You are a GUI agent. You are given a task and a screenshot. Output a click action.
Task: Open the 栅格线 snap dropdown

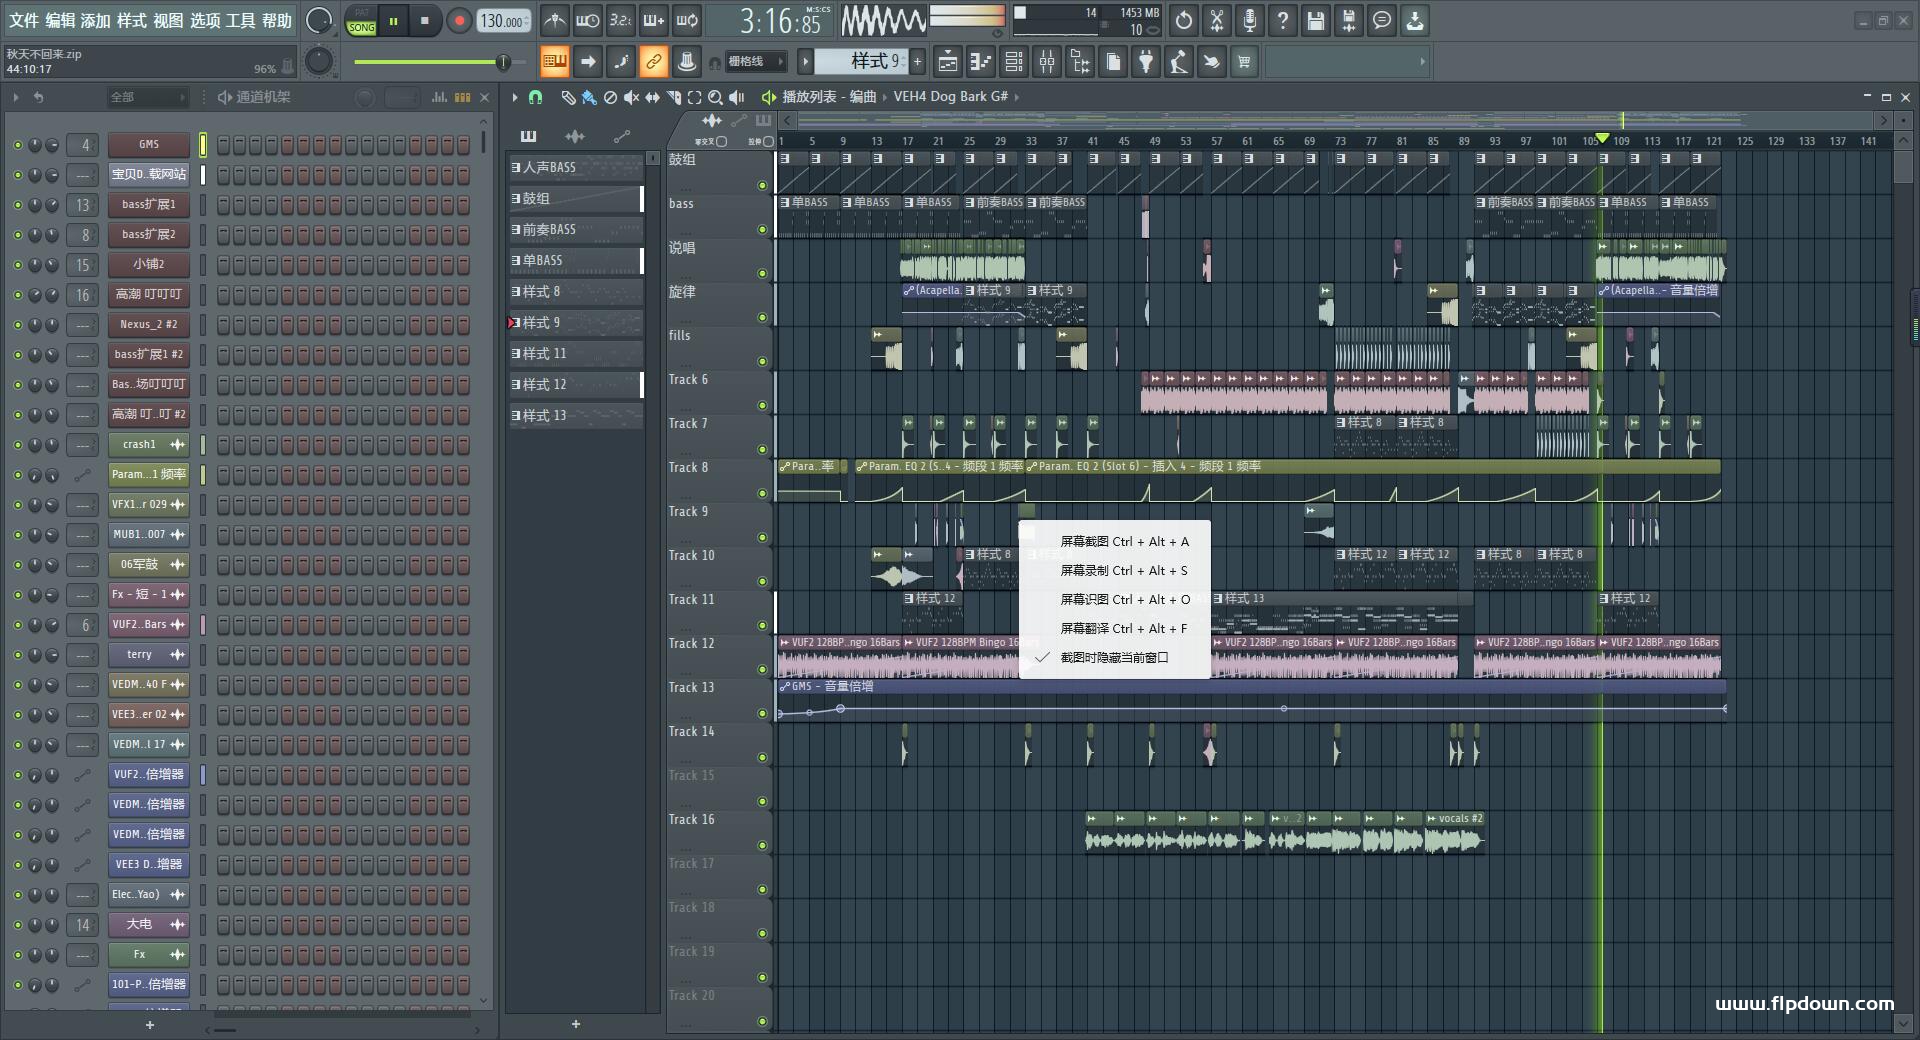click(755, 62)
